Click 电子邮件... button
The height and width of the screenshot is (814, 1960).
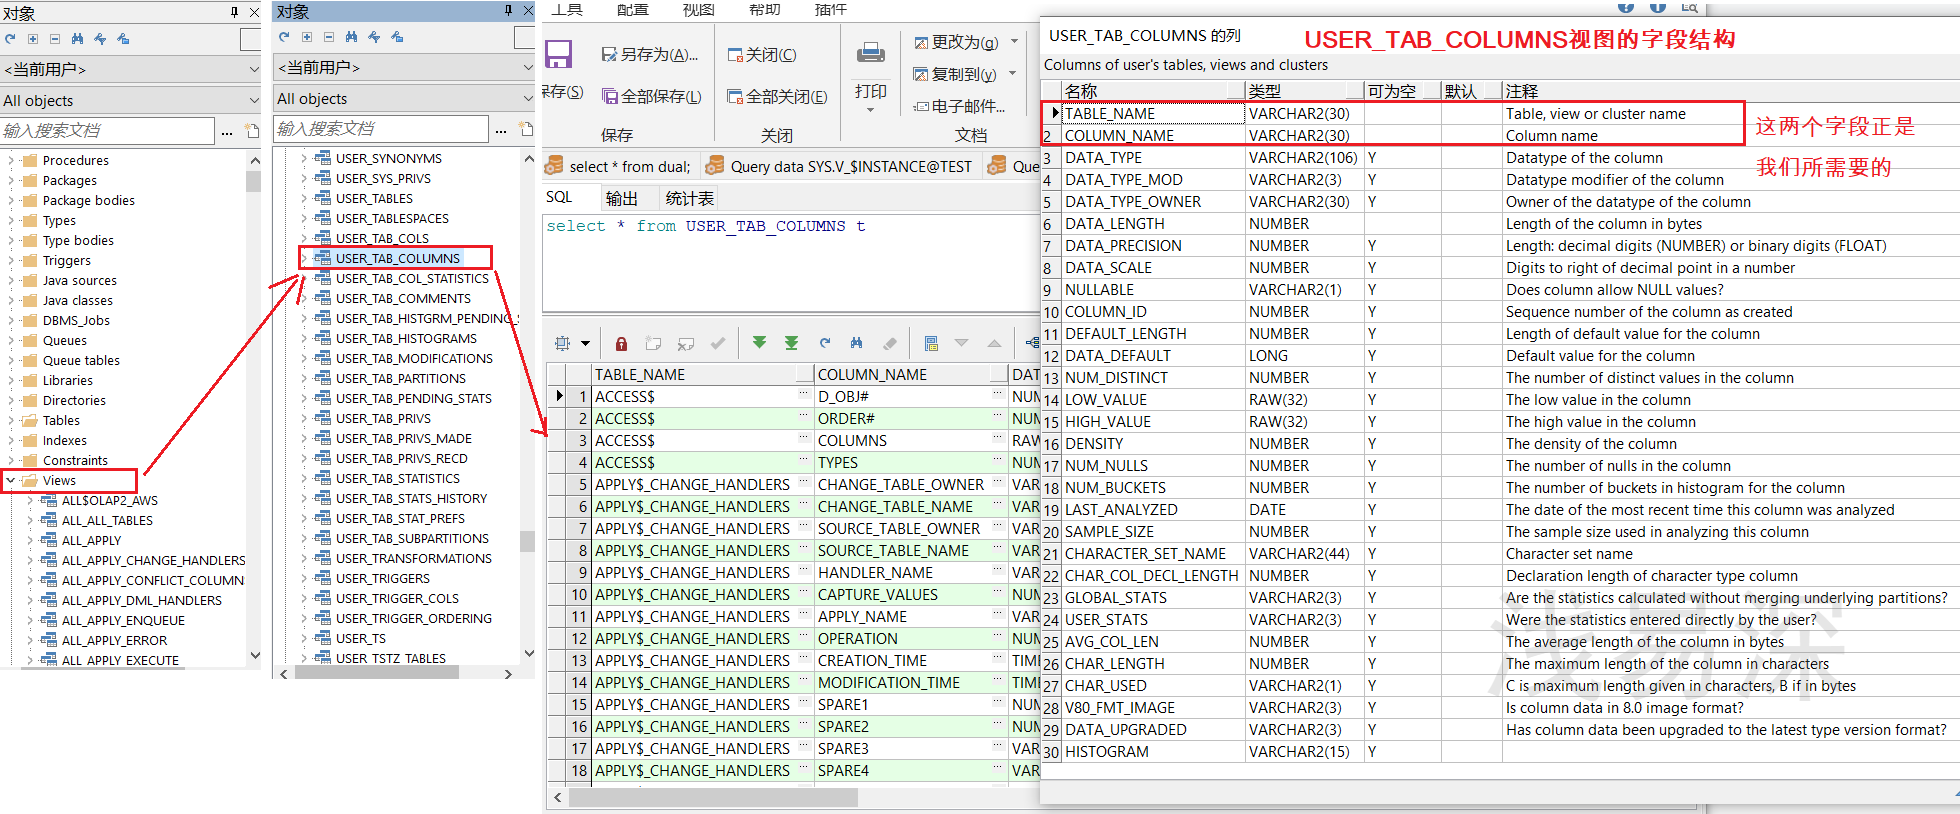click(x=960, y=106)
